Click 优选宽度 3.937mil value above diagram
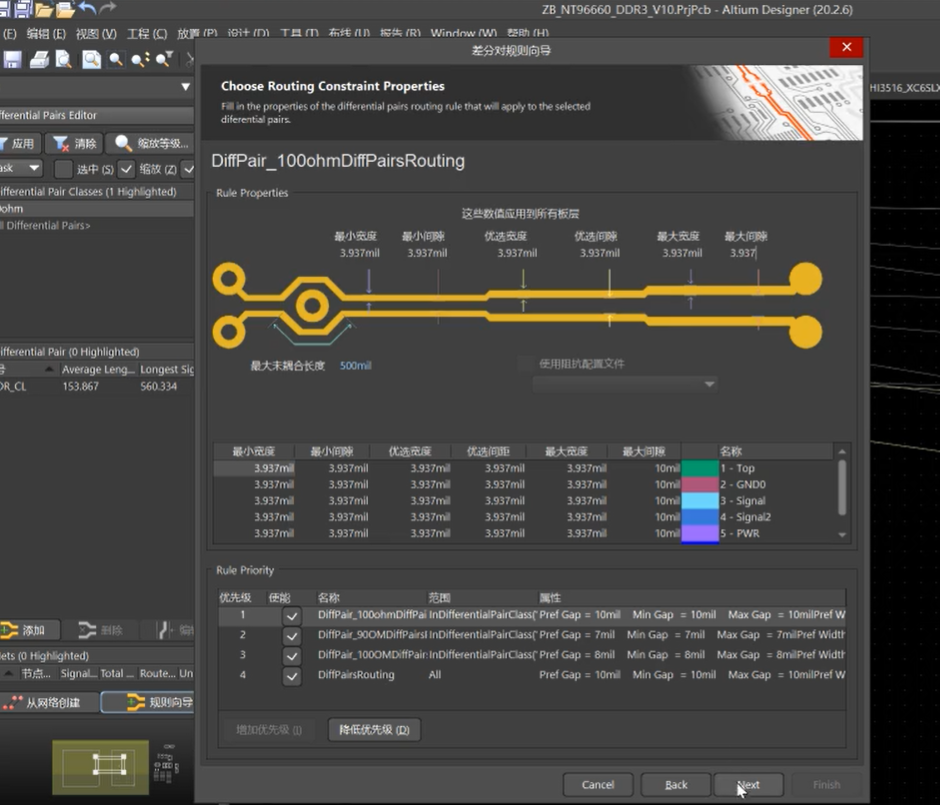 [517, 253]
